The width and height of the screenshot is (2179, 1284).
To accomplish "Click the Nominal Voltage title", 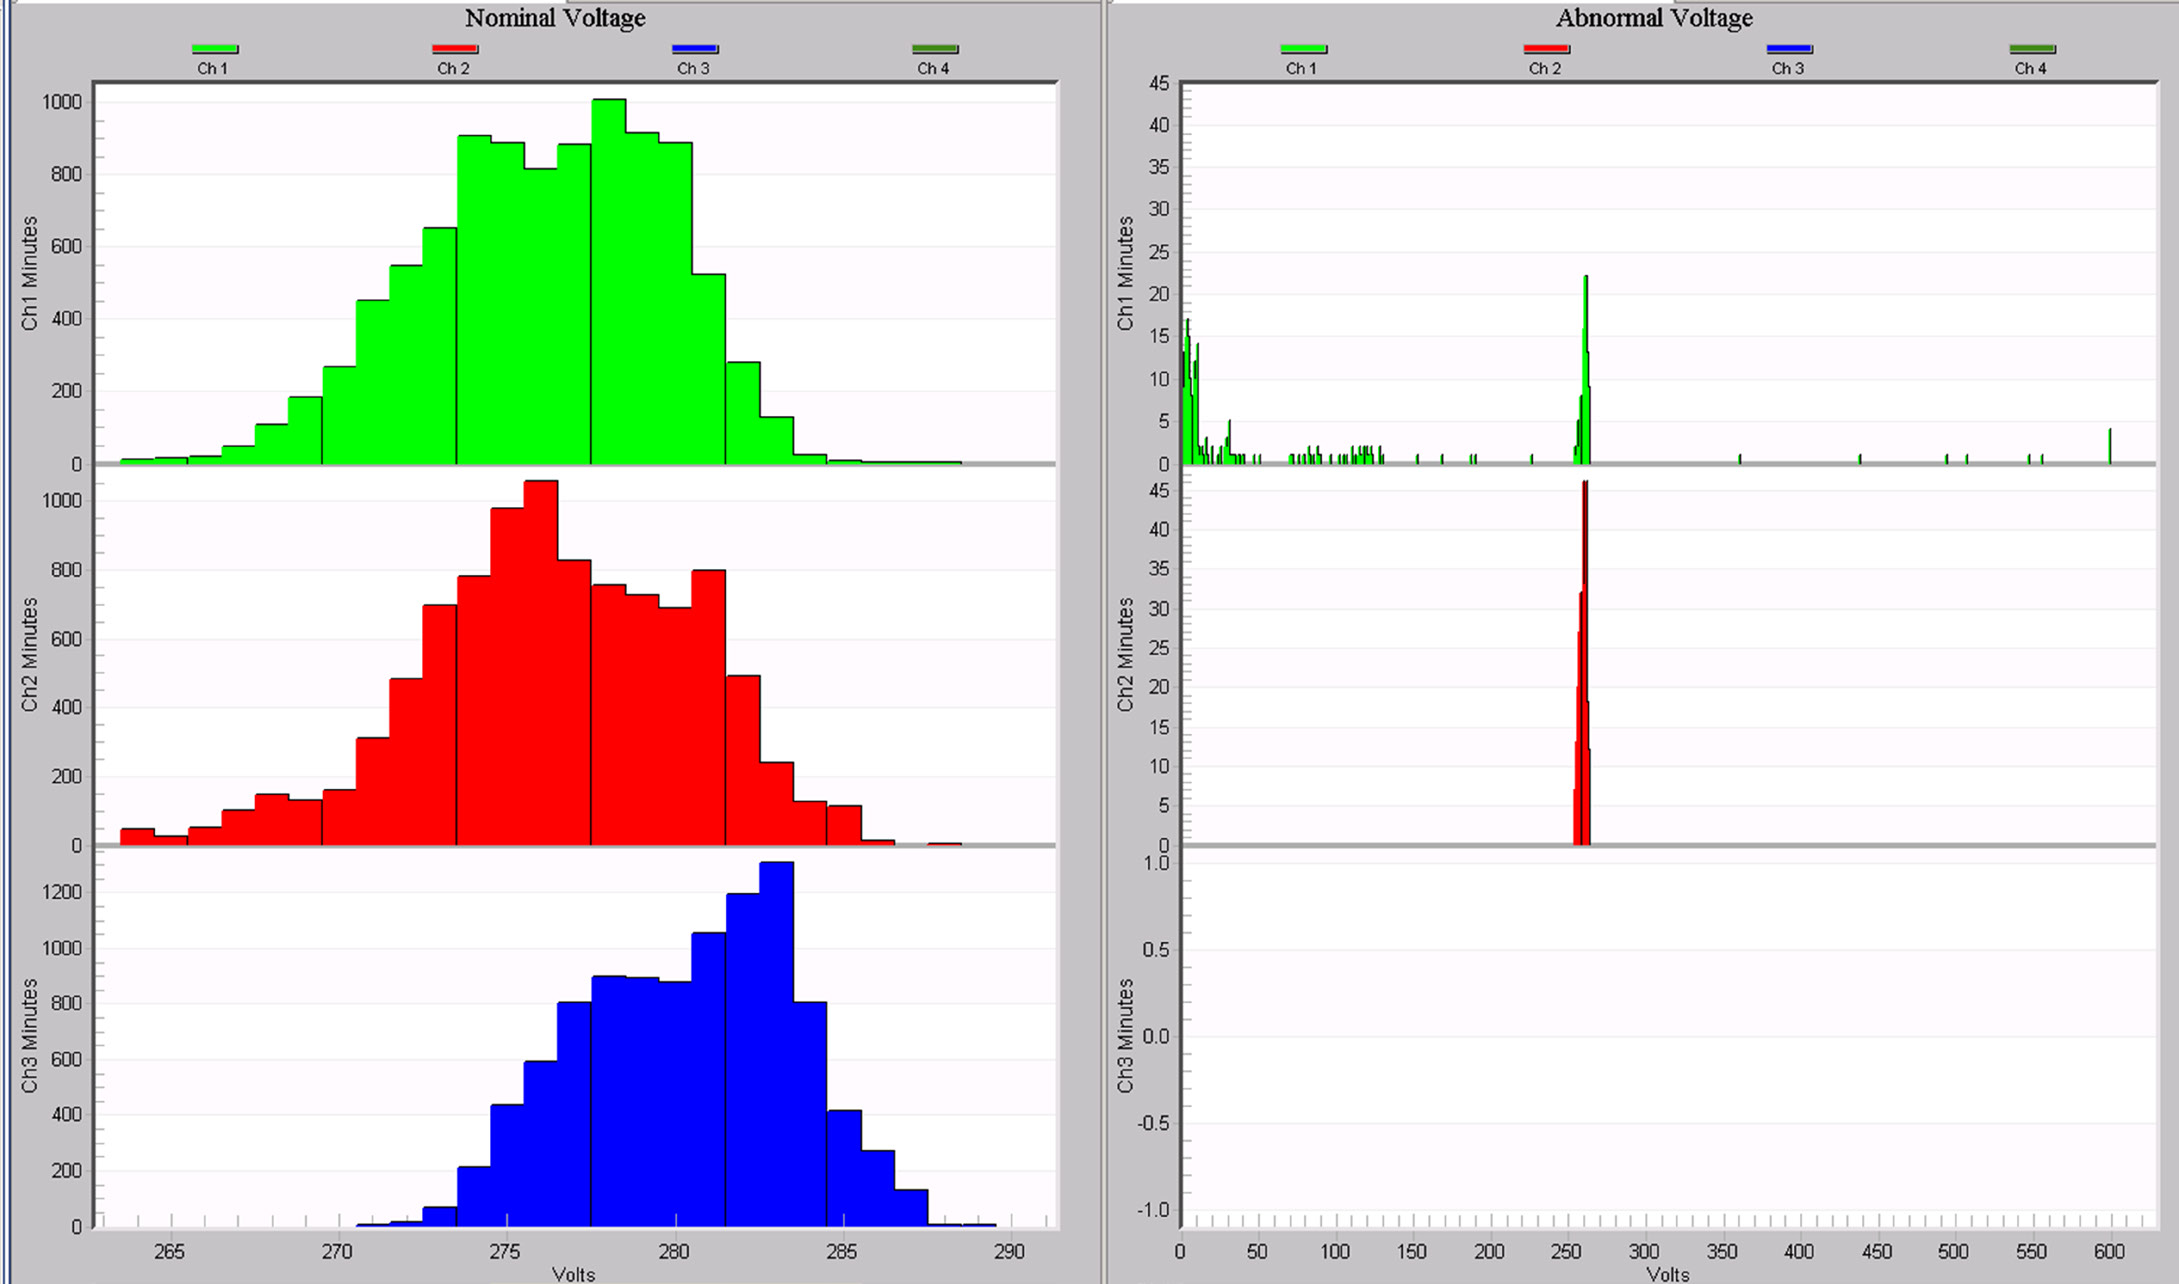I will click(x=553, y=18).
